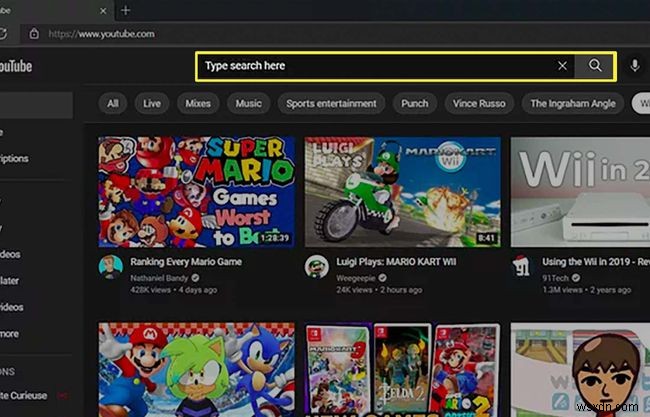This screenshot has width=650, height=417.
Task: Select the Music filter chip
Action: point(248,103)
